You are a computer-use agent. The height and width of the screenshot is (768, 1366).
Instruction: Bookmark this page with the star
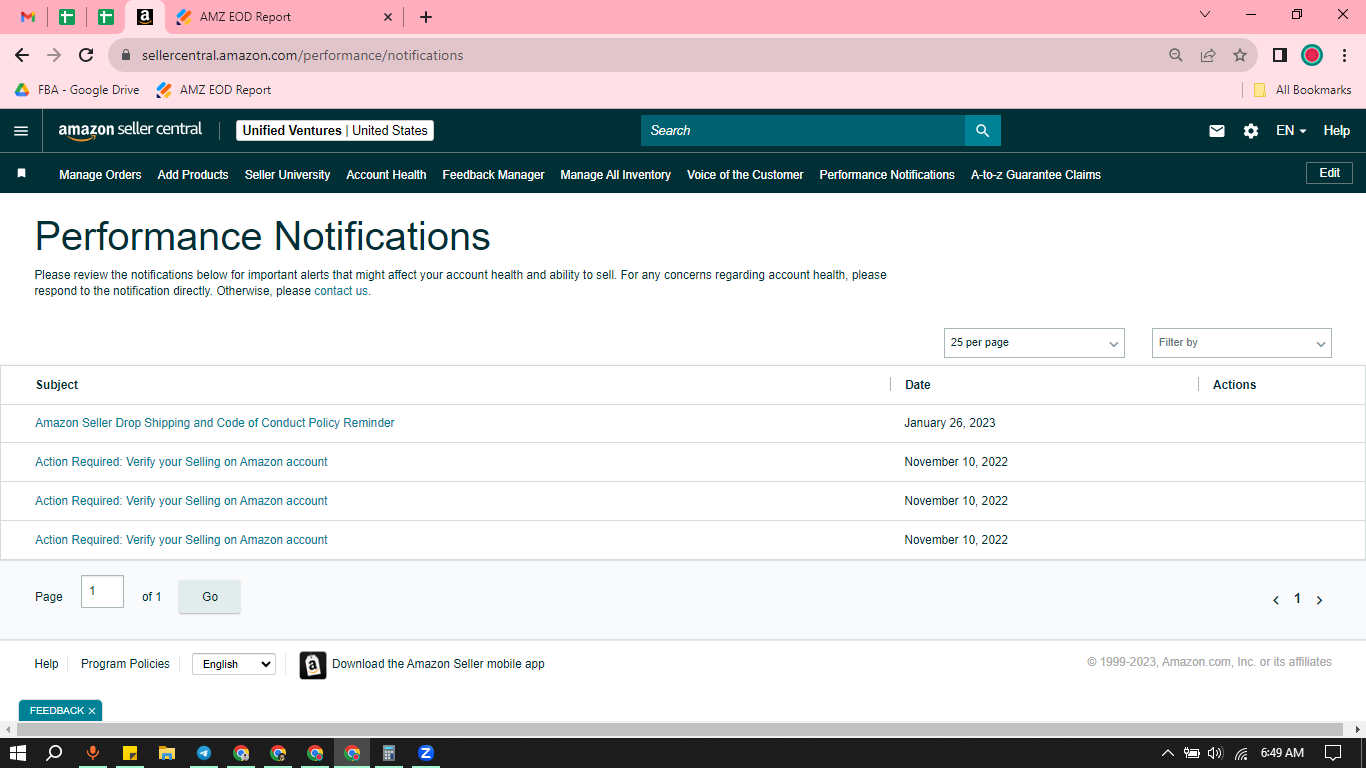pos(1240,55)
